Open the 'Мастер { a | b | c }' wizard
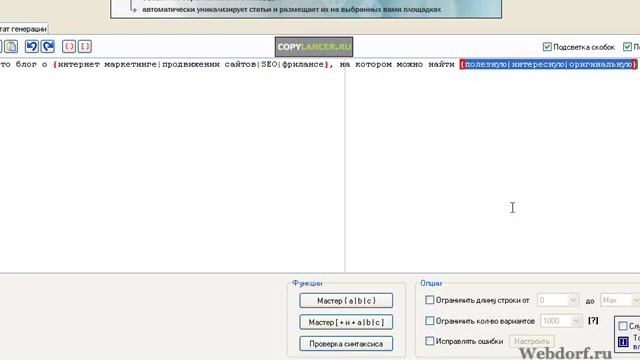The height and width of the screenshot is (360, 640). pyautogui.click(x=346, y=301)
